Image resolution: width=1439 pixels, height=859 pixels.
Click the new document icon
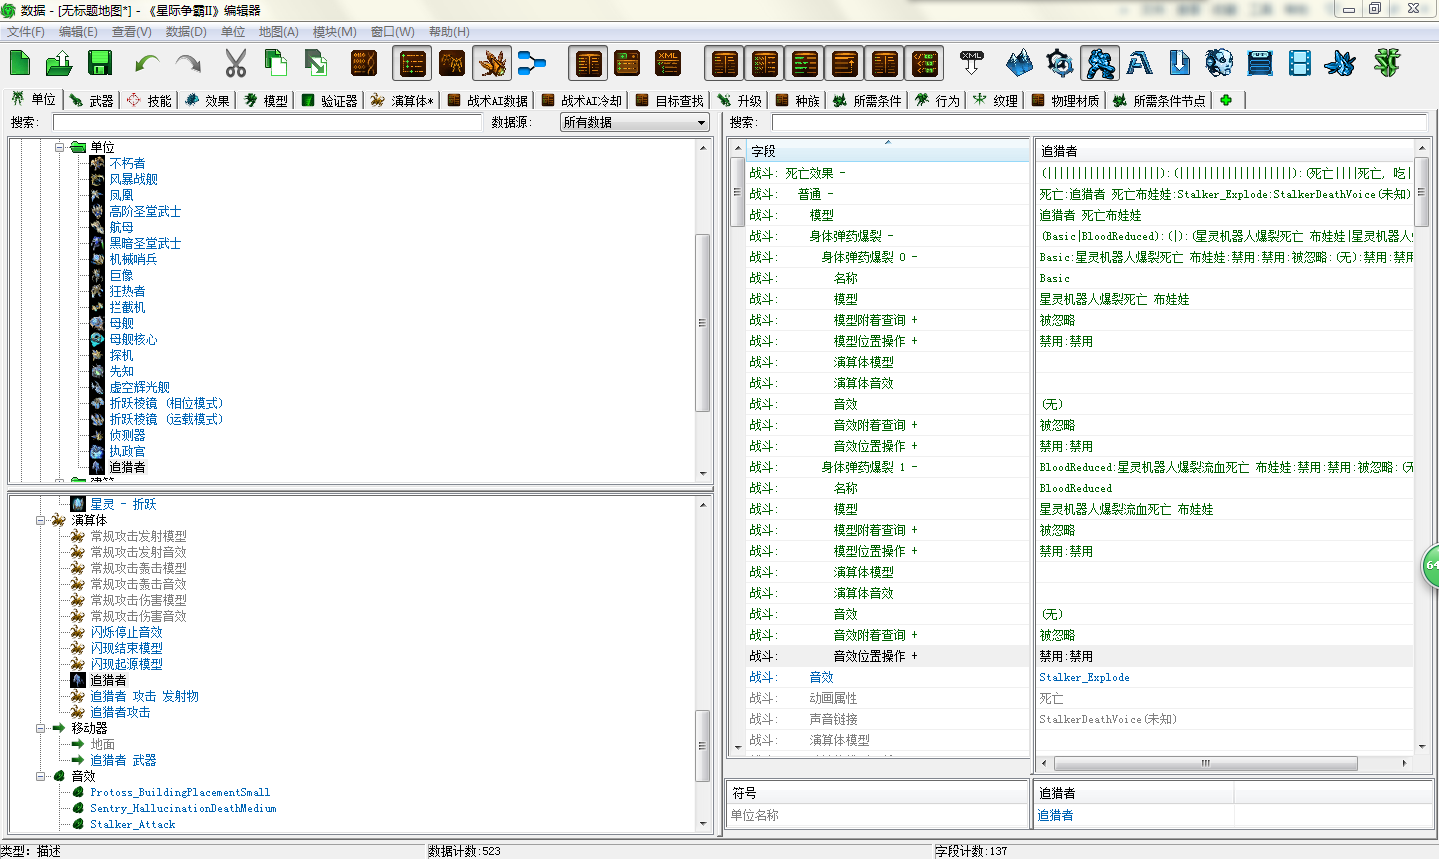point(20,64)
